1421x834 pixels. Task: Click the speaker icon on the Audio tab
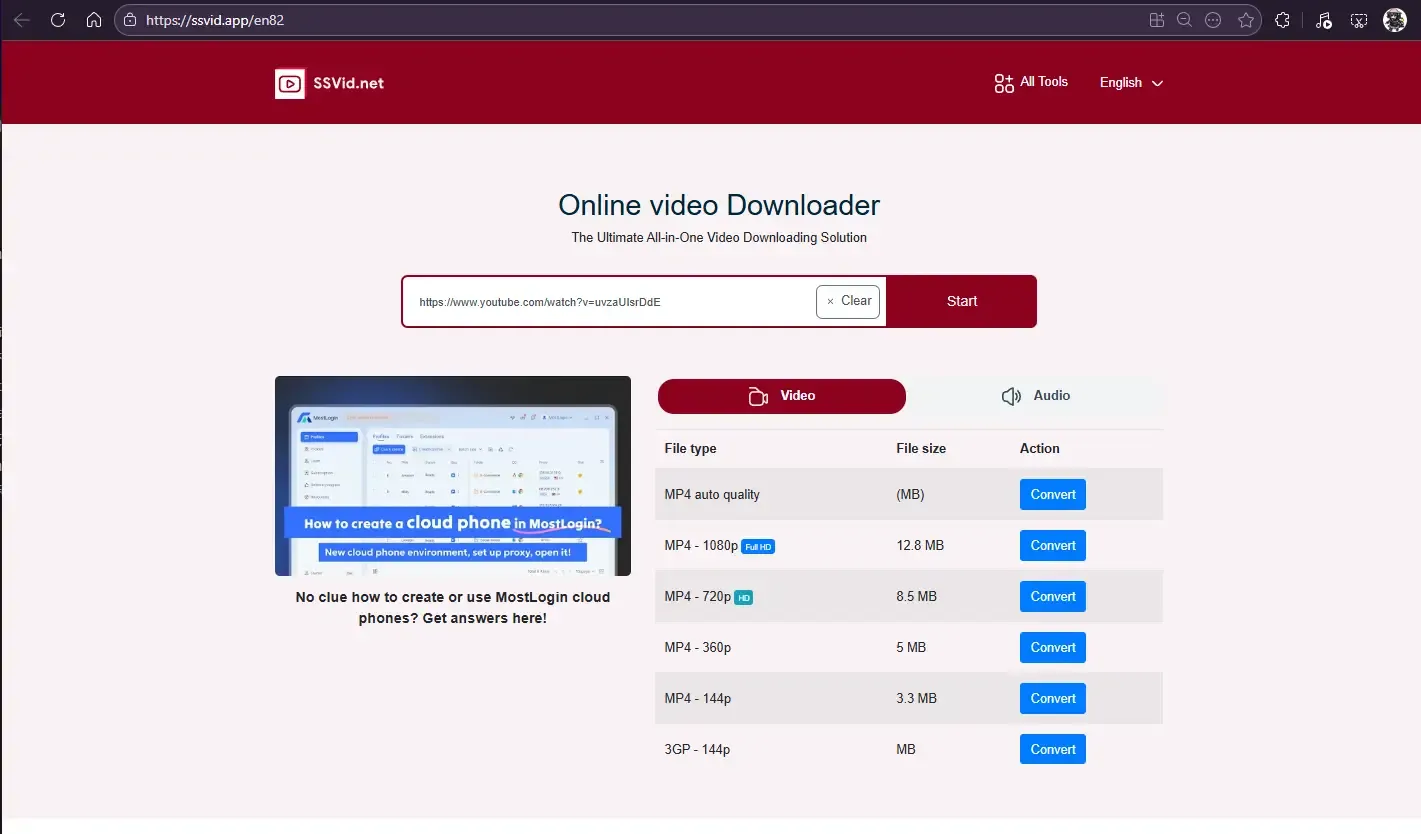(x=1011, y=396)
